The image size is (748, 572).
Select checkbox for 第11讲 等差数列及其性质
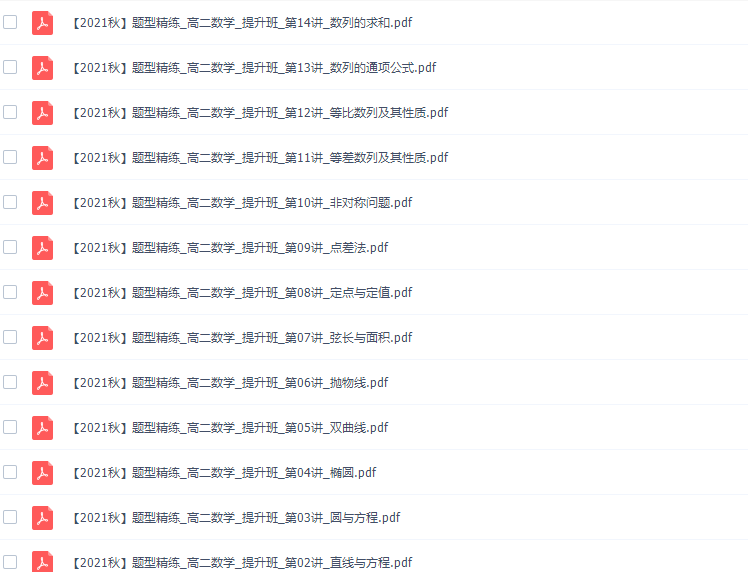point(10,157)
